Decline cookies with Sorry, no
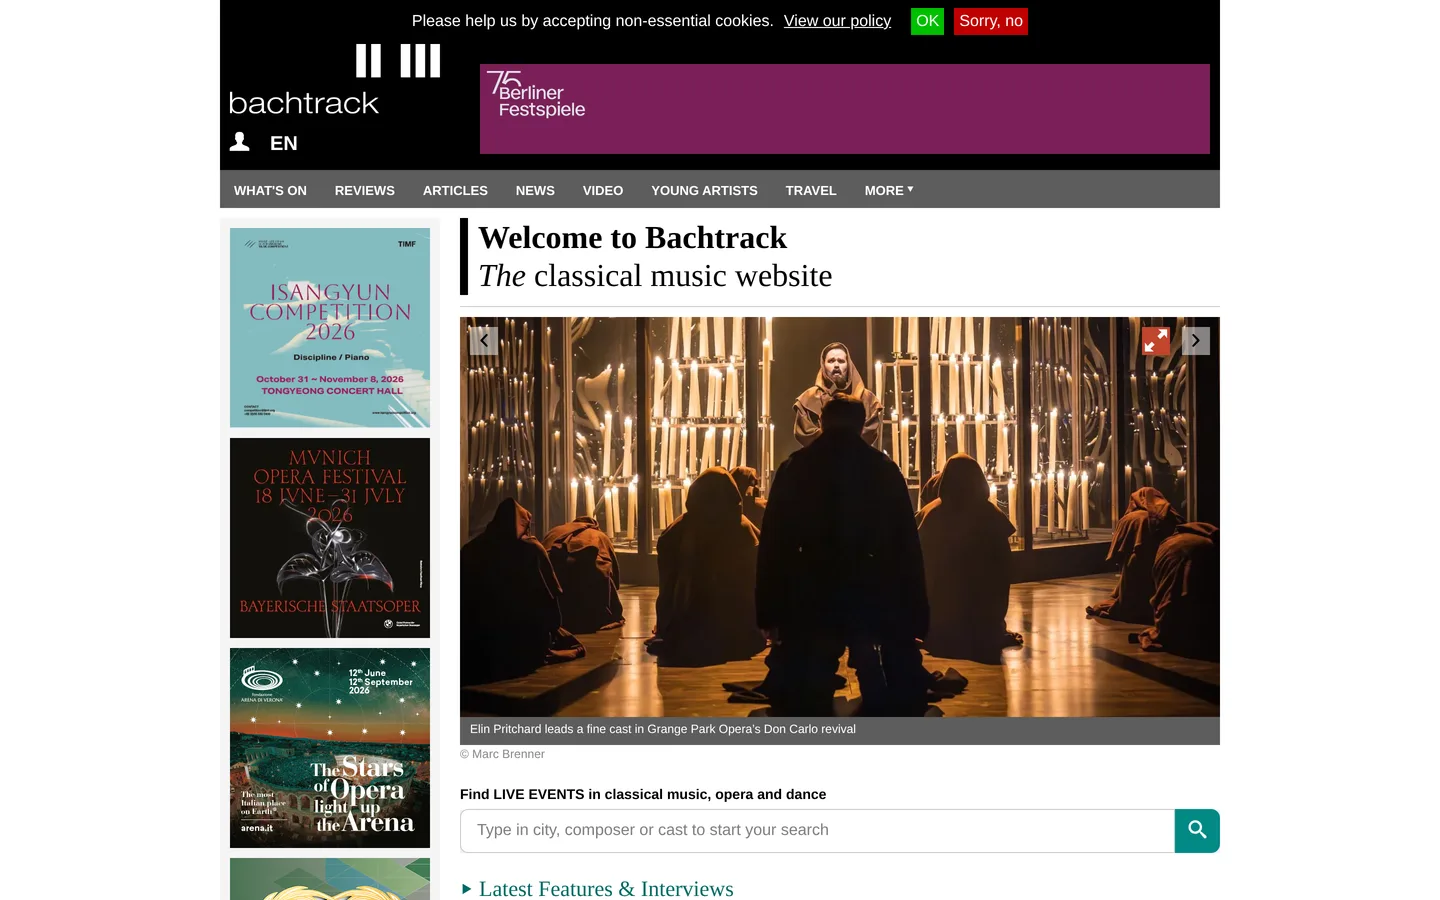1440x900 pixels. (x=991, y=21)
